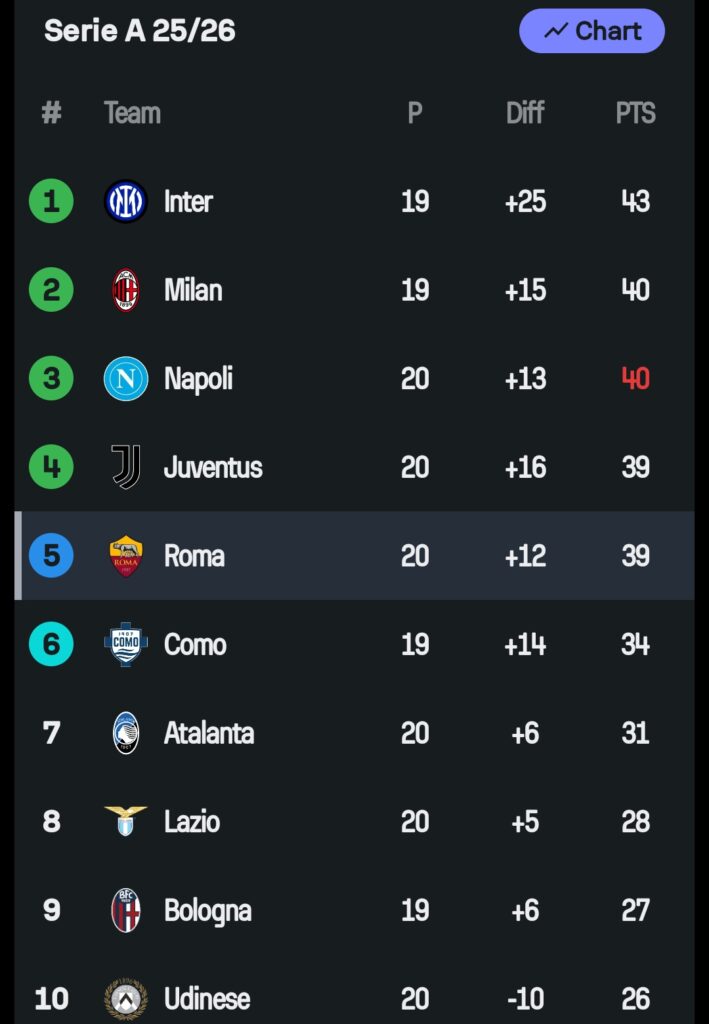Screen dimensions: 709x1024
Task: Click the Napoli club logo
Action: pos(126,379)
